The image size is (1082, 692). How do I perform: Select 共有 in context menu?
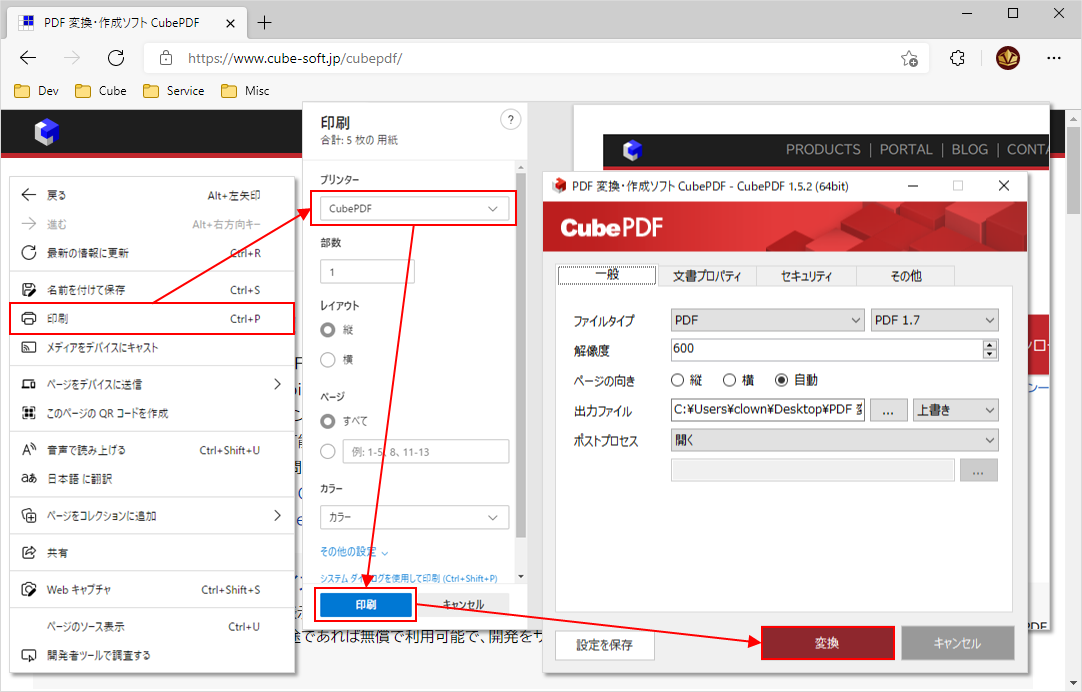click(x=152, y=553)
